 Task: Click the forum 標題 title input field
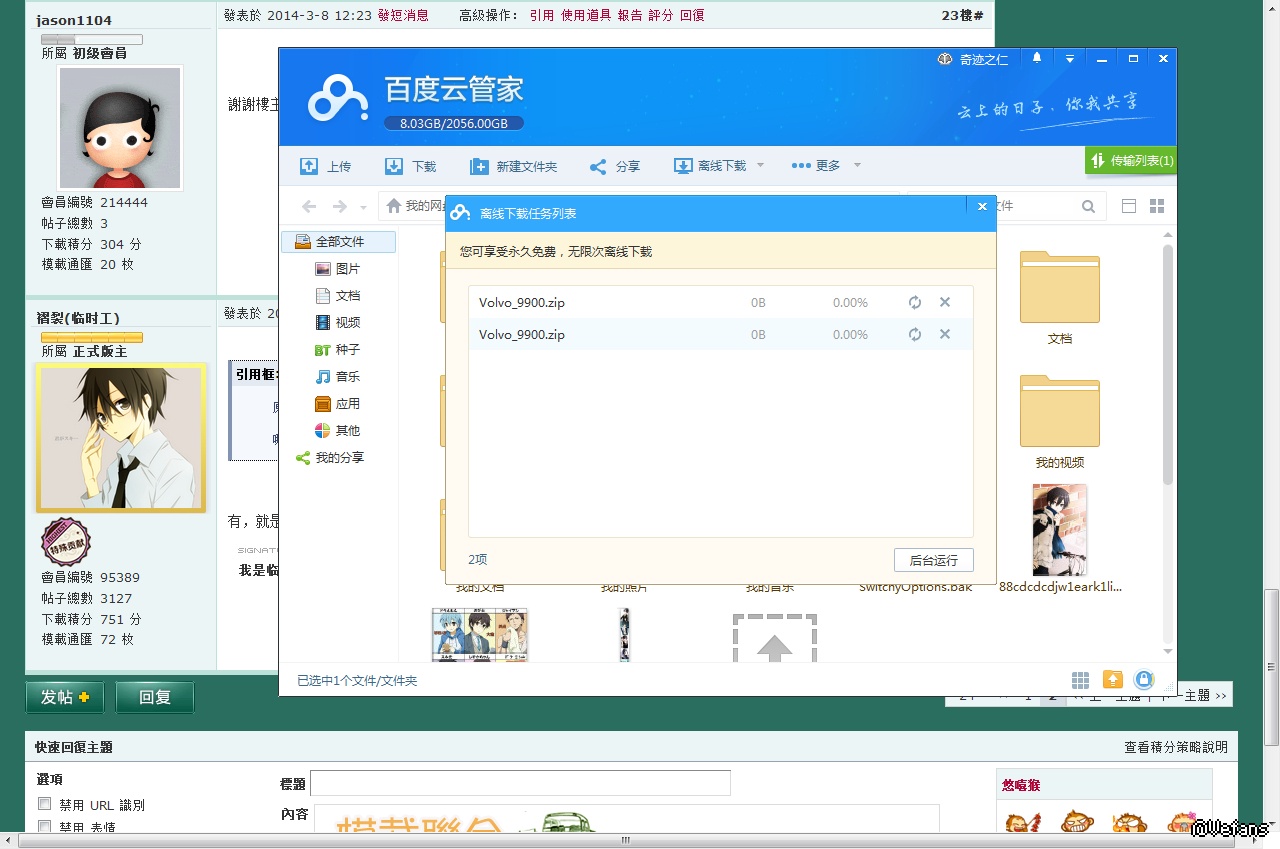(520, 783)
